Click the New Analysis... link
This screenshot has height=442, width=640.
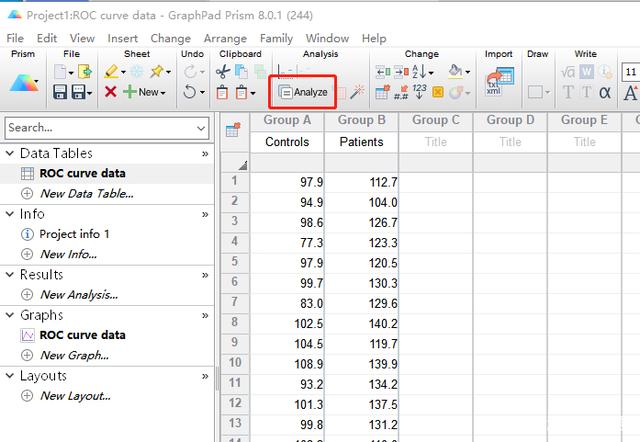(x=79, y=295)
